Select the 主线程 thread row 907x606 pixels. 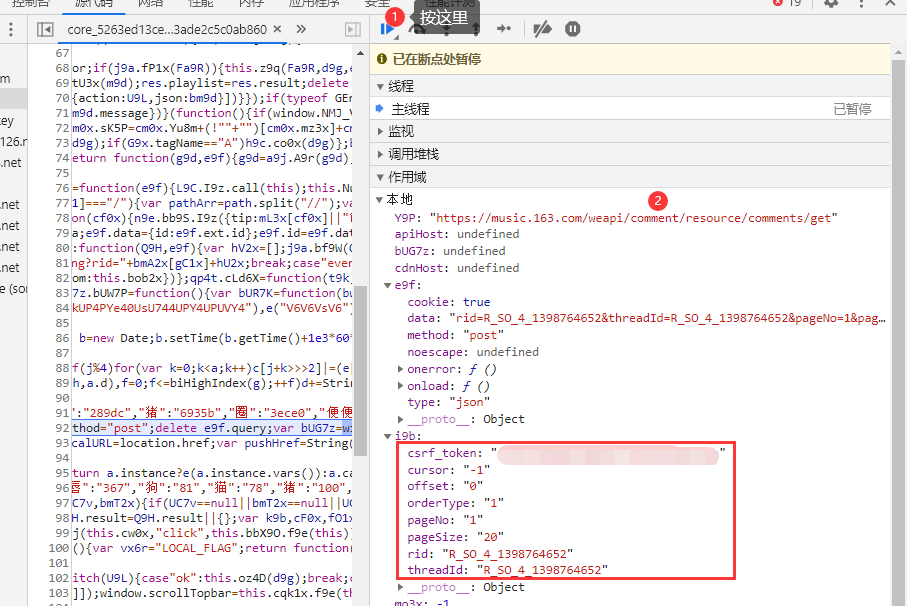pyautogui.click(x=410, y=109)
